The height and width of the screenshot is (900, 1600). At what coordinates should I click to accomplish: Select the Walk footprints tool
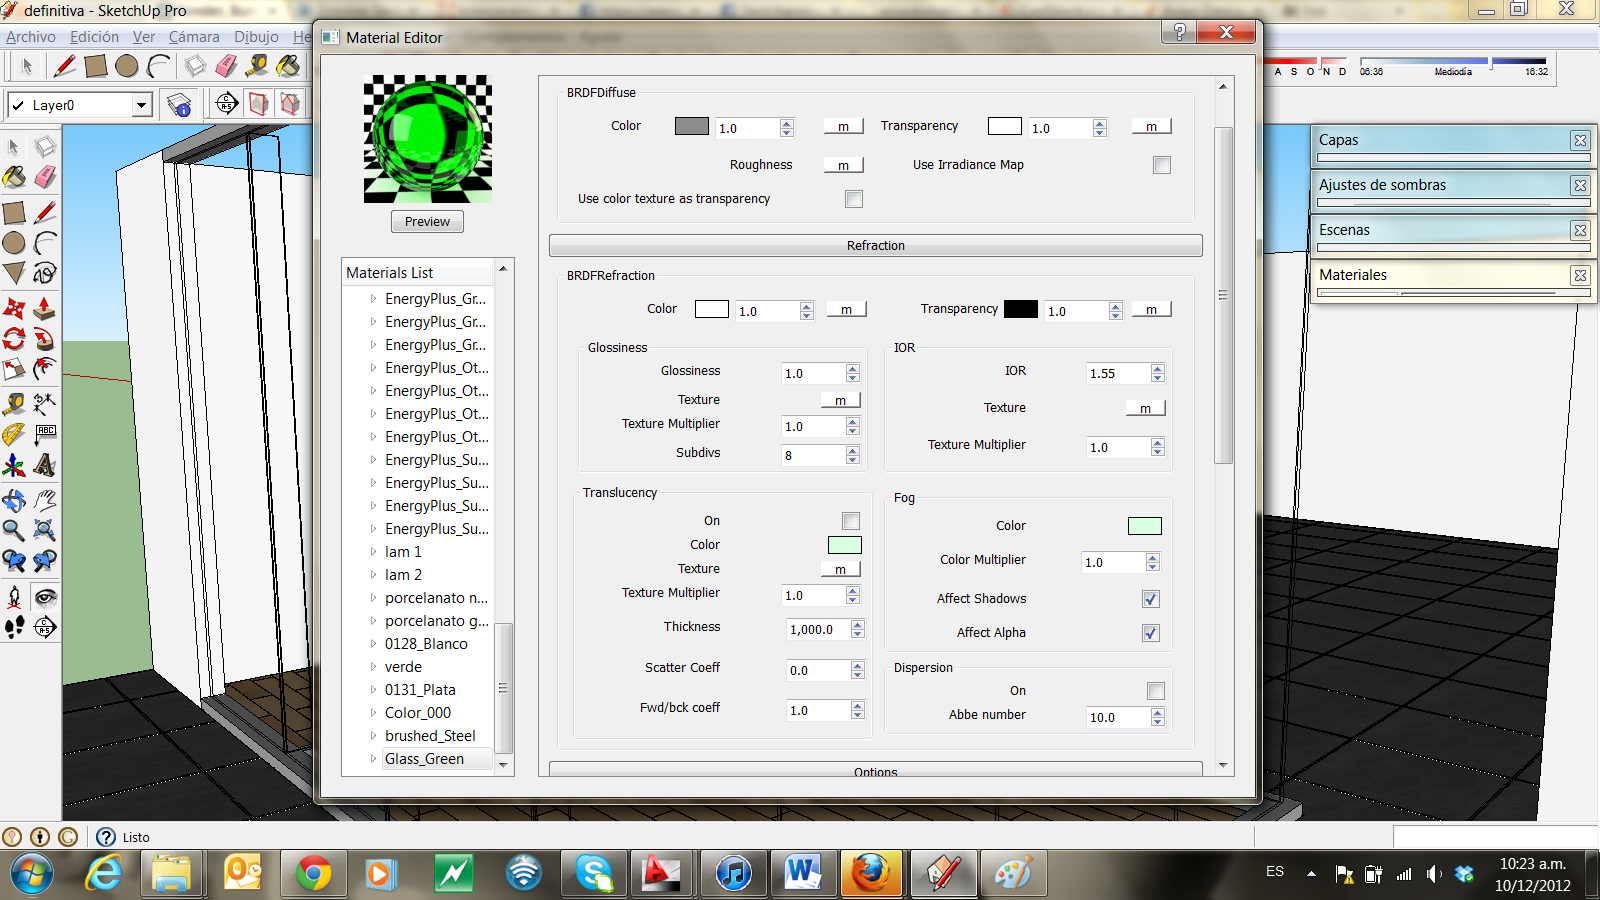[14, 627]
